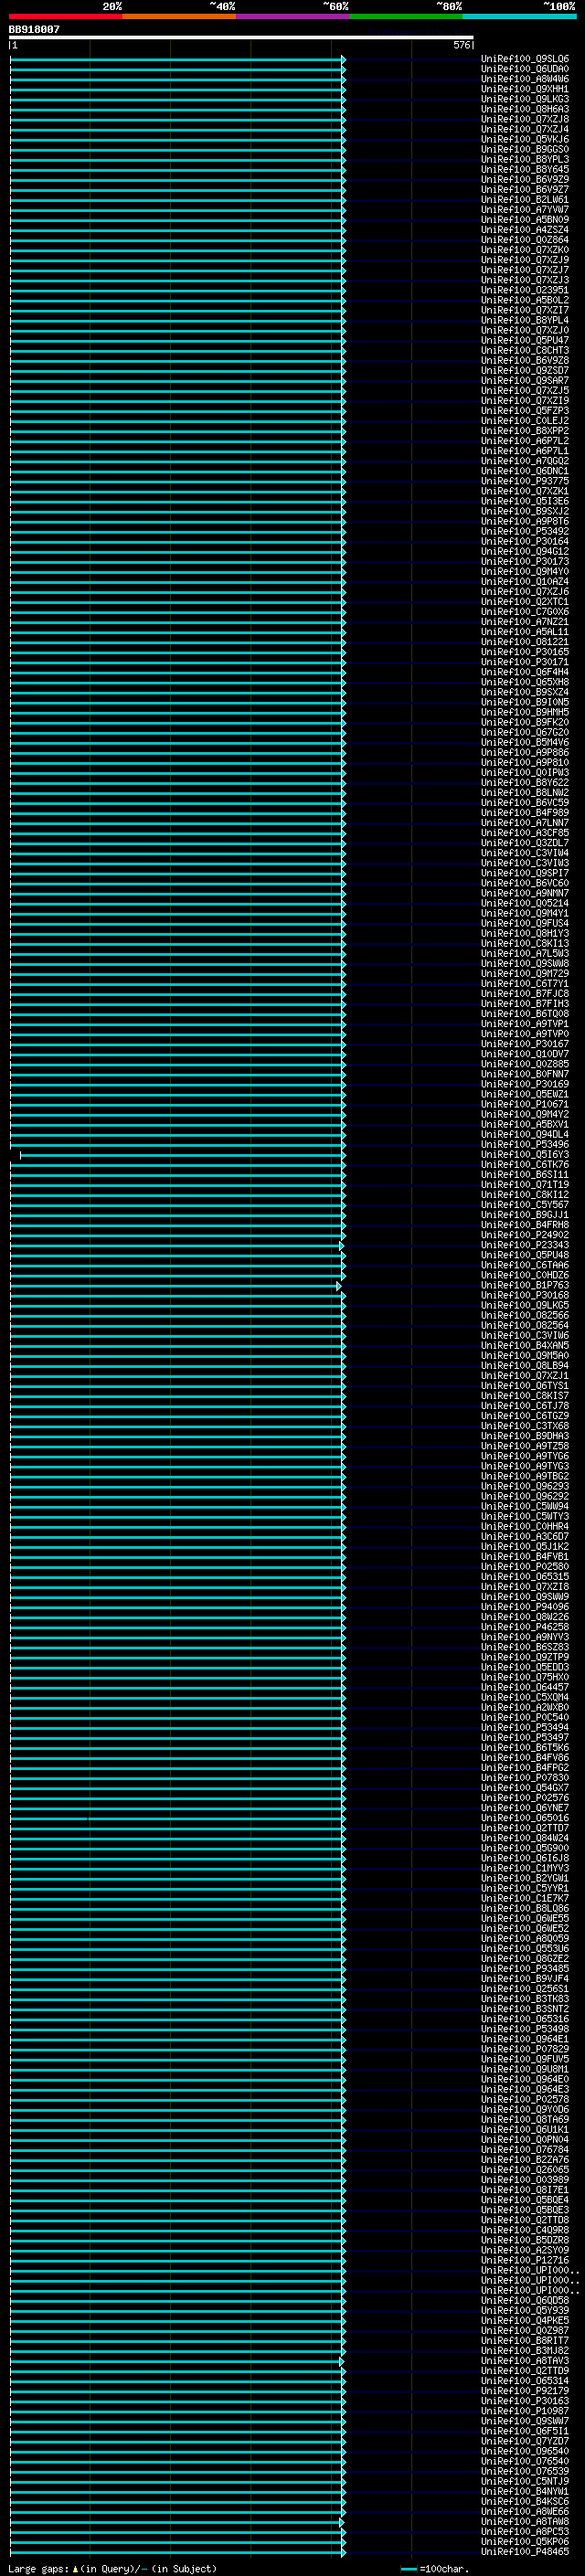Click the white query sequence ruler bar
The height and width of the screenshot is (2576, 585).
(241, 38)
